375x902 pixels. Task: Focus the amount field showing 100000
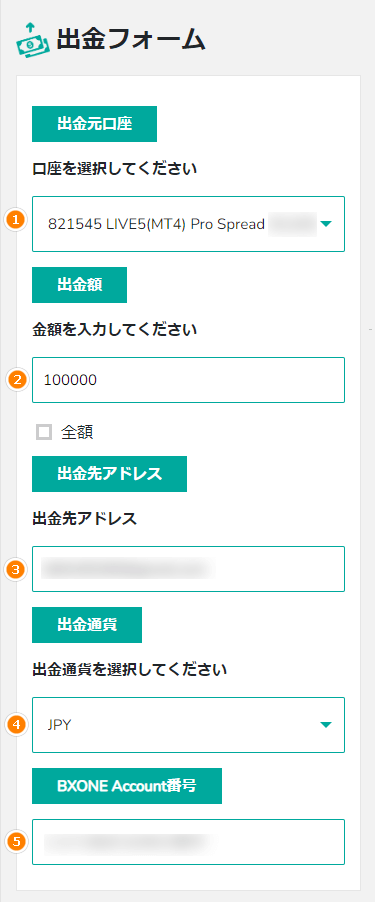189,380
